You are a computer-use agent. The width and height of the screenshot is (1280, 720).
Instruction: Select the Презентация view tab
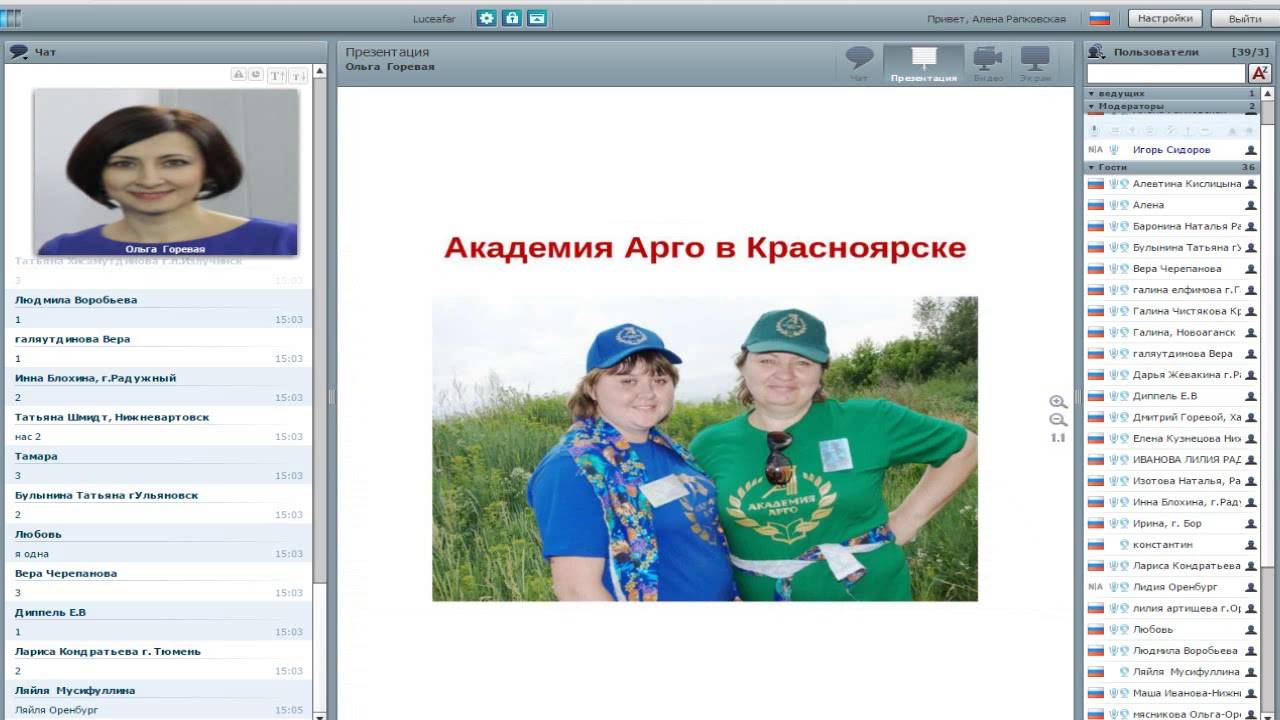[924, 63]
